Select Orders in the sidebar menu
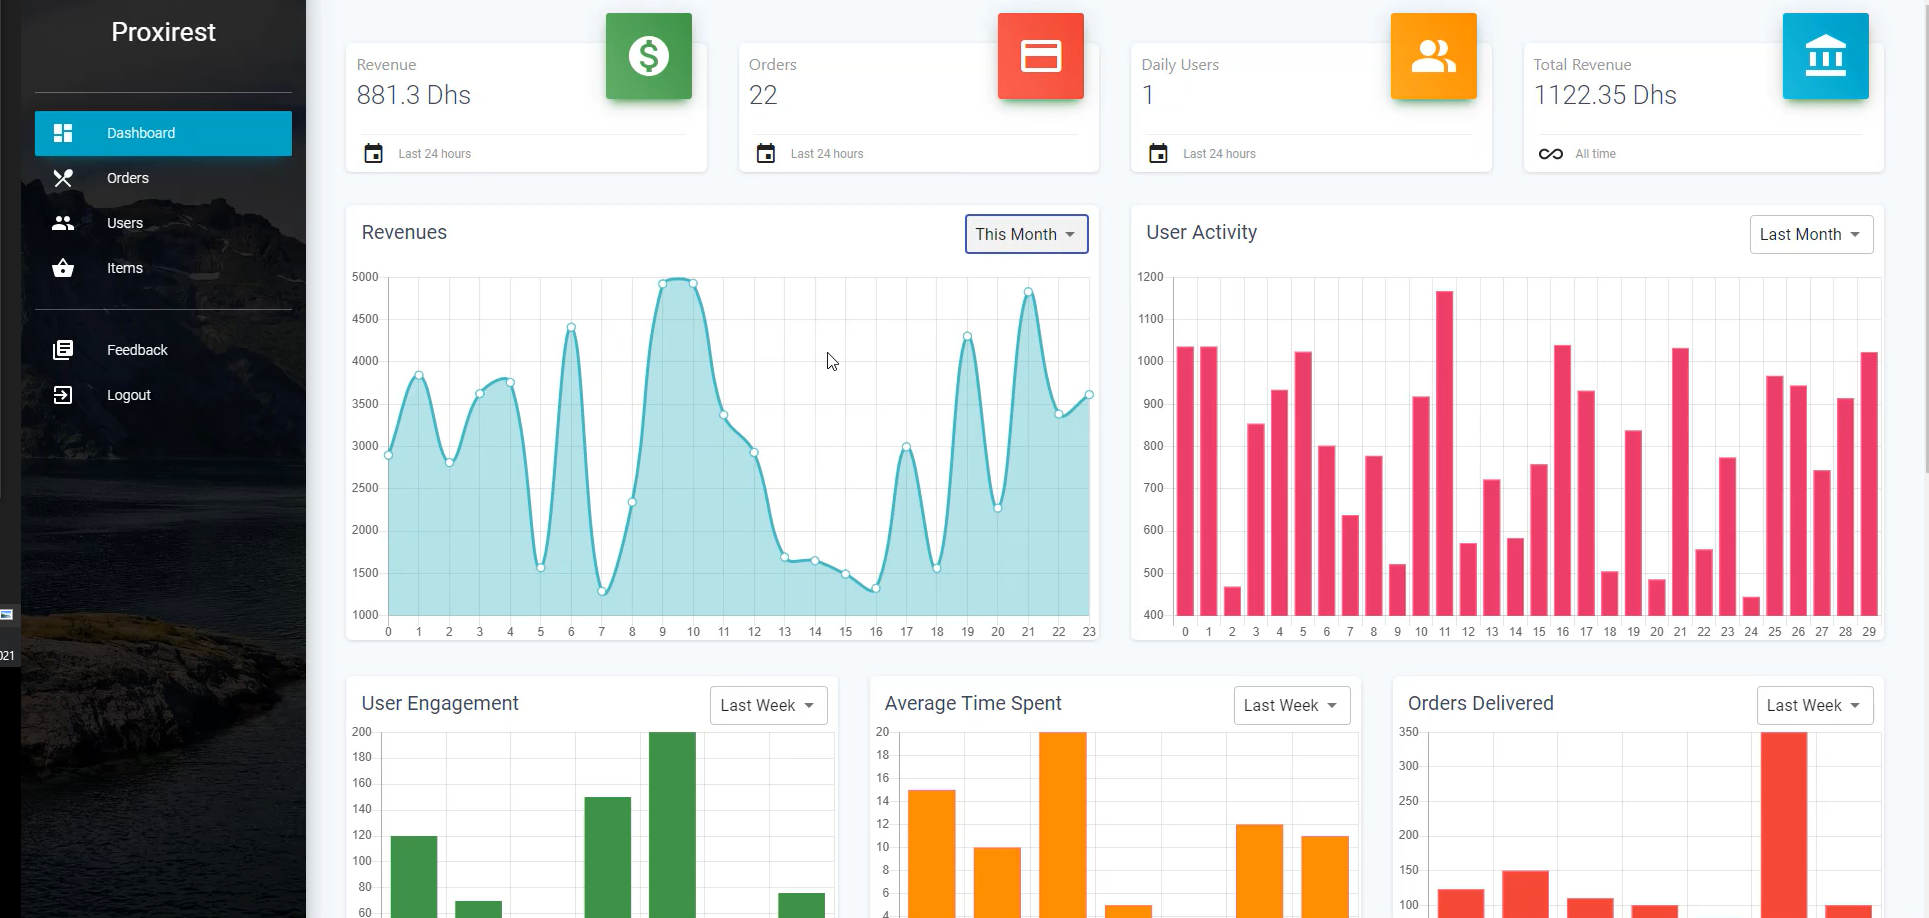The width and height of the screenshot is (1929, 918). (x=127, y=178)
